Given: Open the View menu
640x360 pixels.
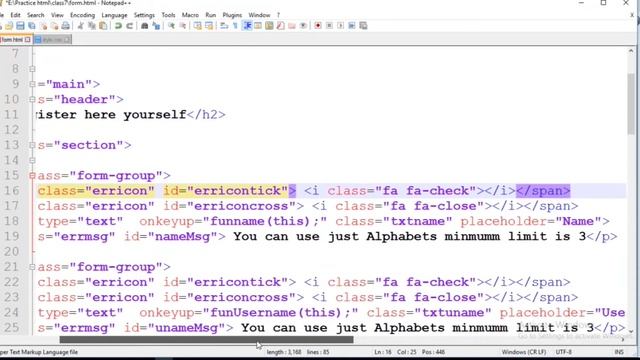Looking at the screenshot, I should (57, 15).
